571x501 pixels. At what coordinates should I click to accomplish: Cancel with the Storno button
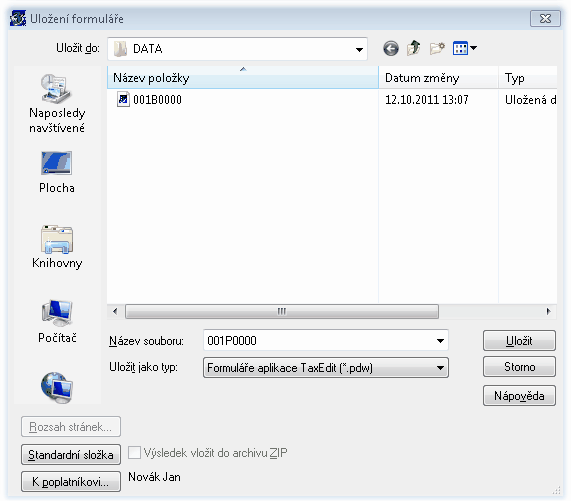[519, 367]
